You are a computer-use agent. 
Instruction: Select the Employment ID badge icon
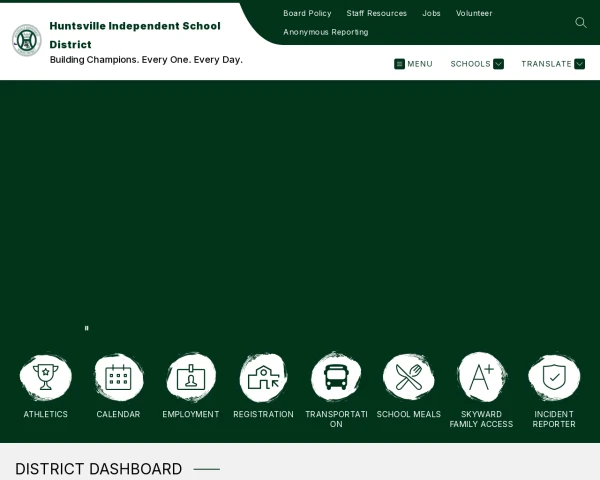191,377
